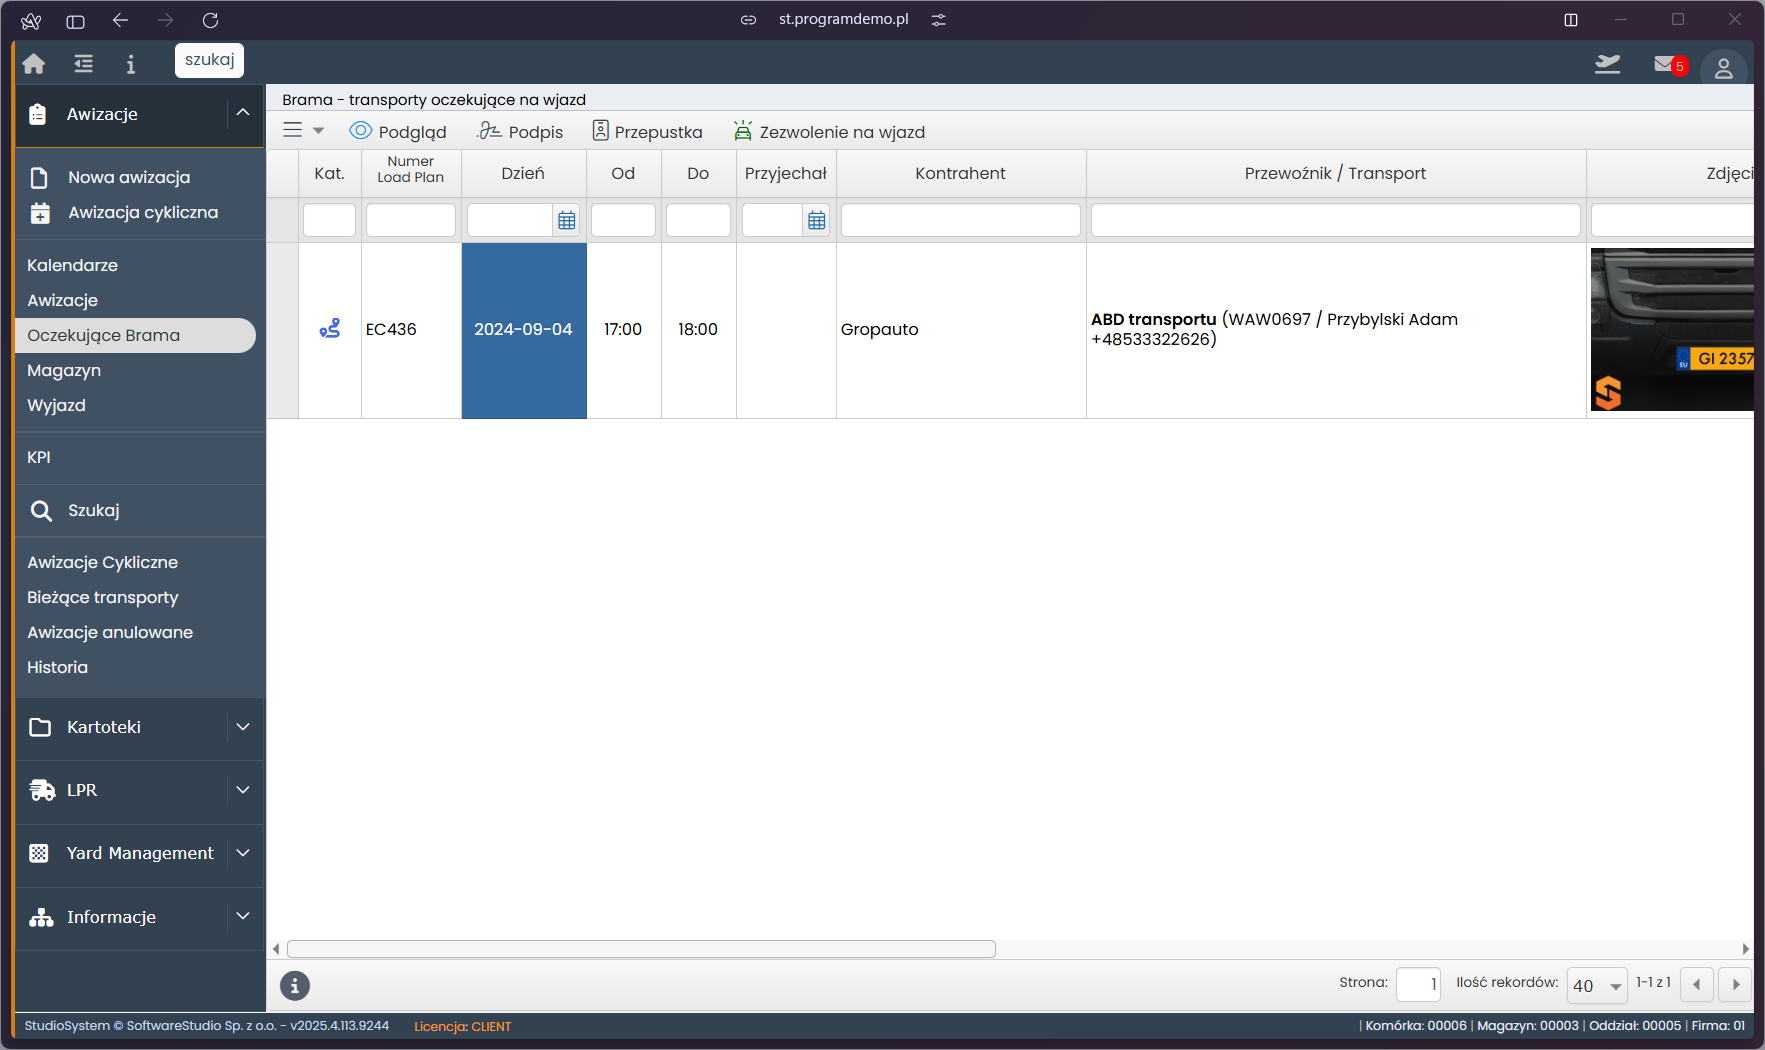Click Zezwolenie na wjazd siren icon
This screenshot has height=1050, width=1765.
743,131
